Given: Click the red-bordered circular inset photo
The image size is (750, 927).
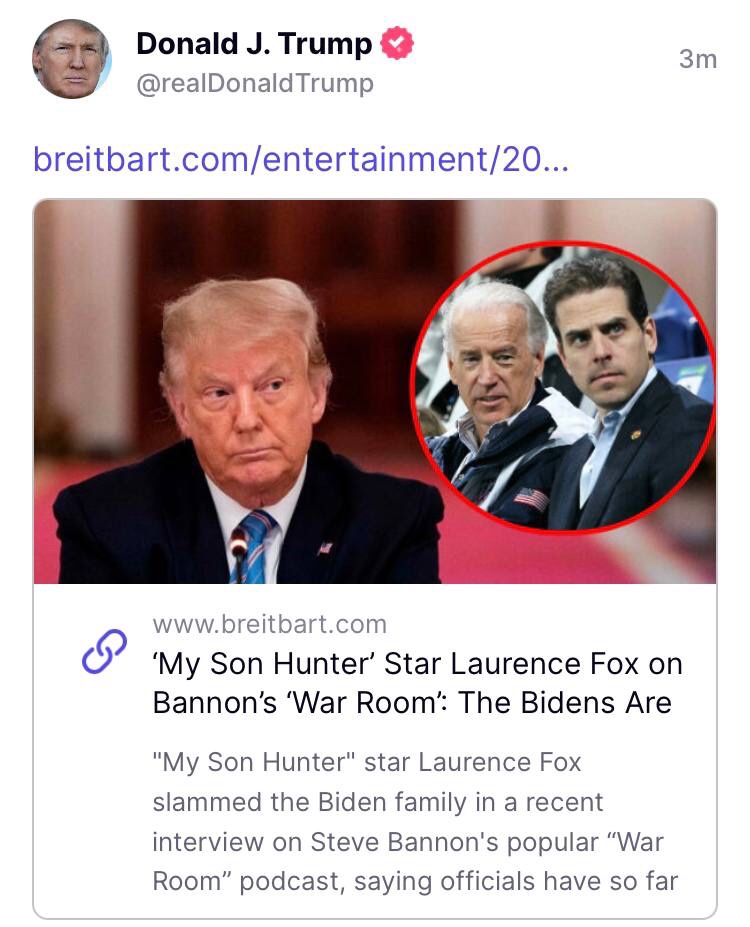Looking at the screenshot, I should [x=563, y=391].
